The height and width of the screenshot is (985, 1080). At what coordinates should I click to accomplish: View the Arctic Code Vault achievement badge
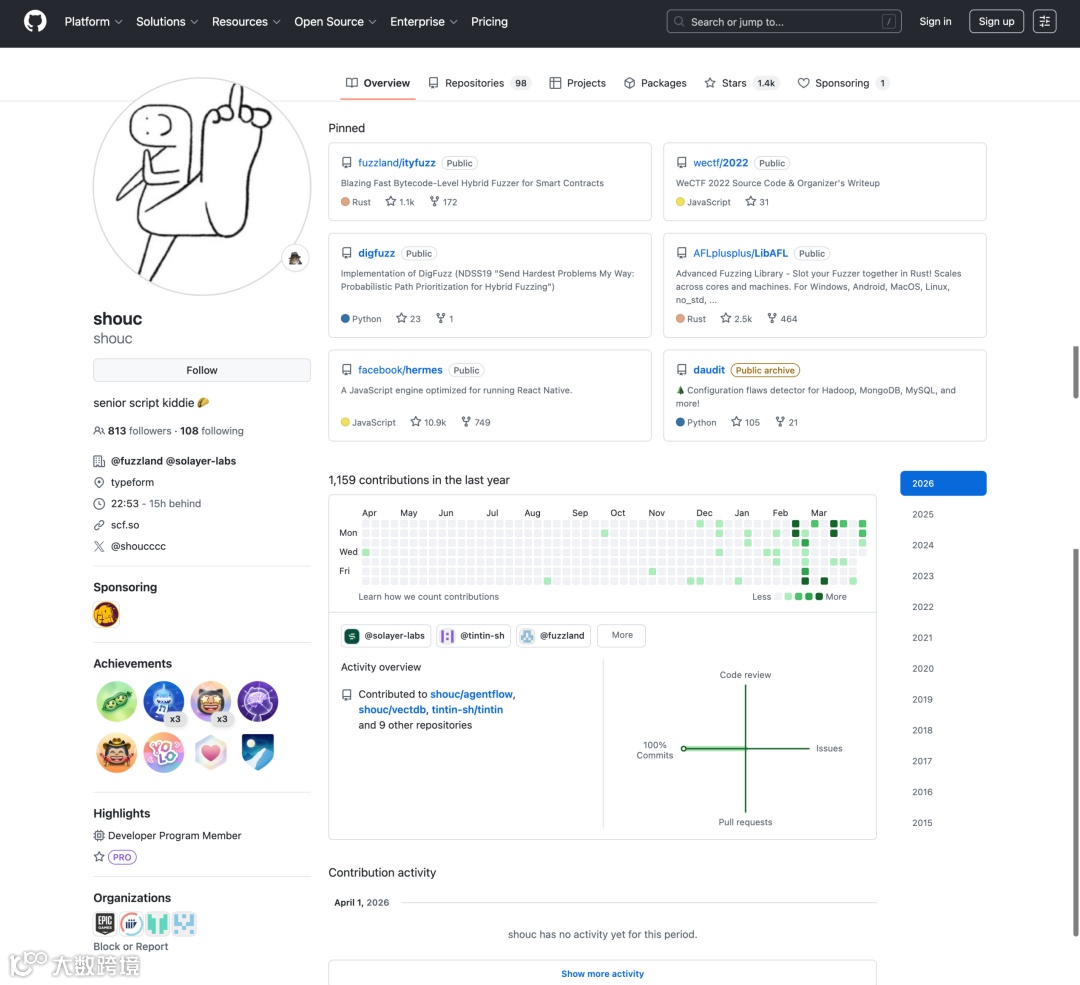coord(258,752)
